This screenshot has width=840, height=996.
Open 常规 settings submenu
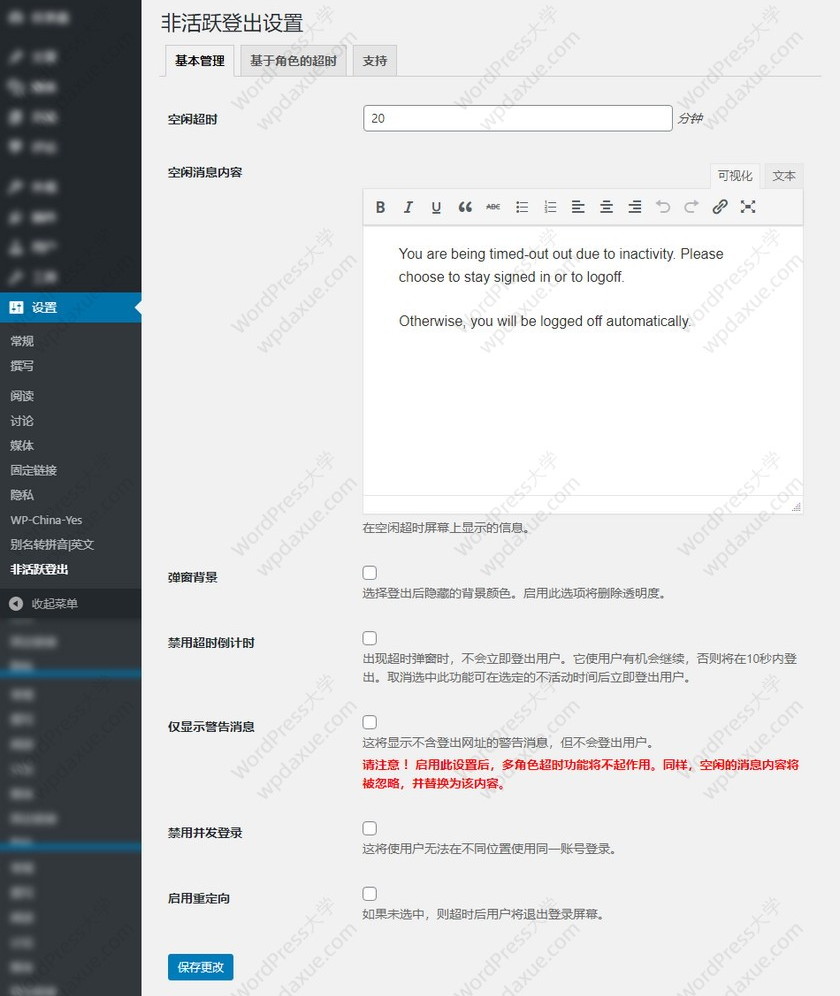[22, 341]
